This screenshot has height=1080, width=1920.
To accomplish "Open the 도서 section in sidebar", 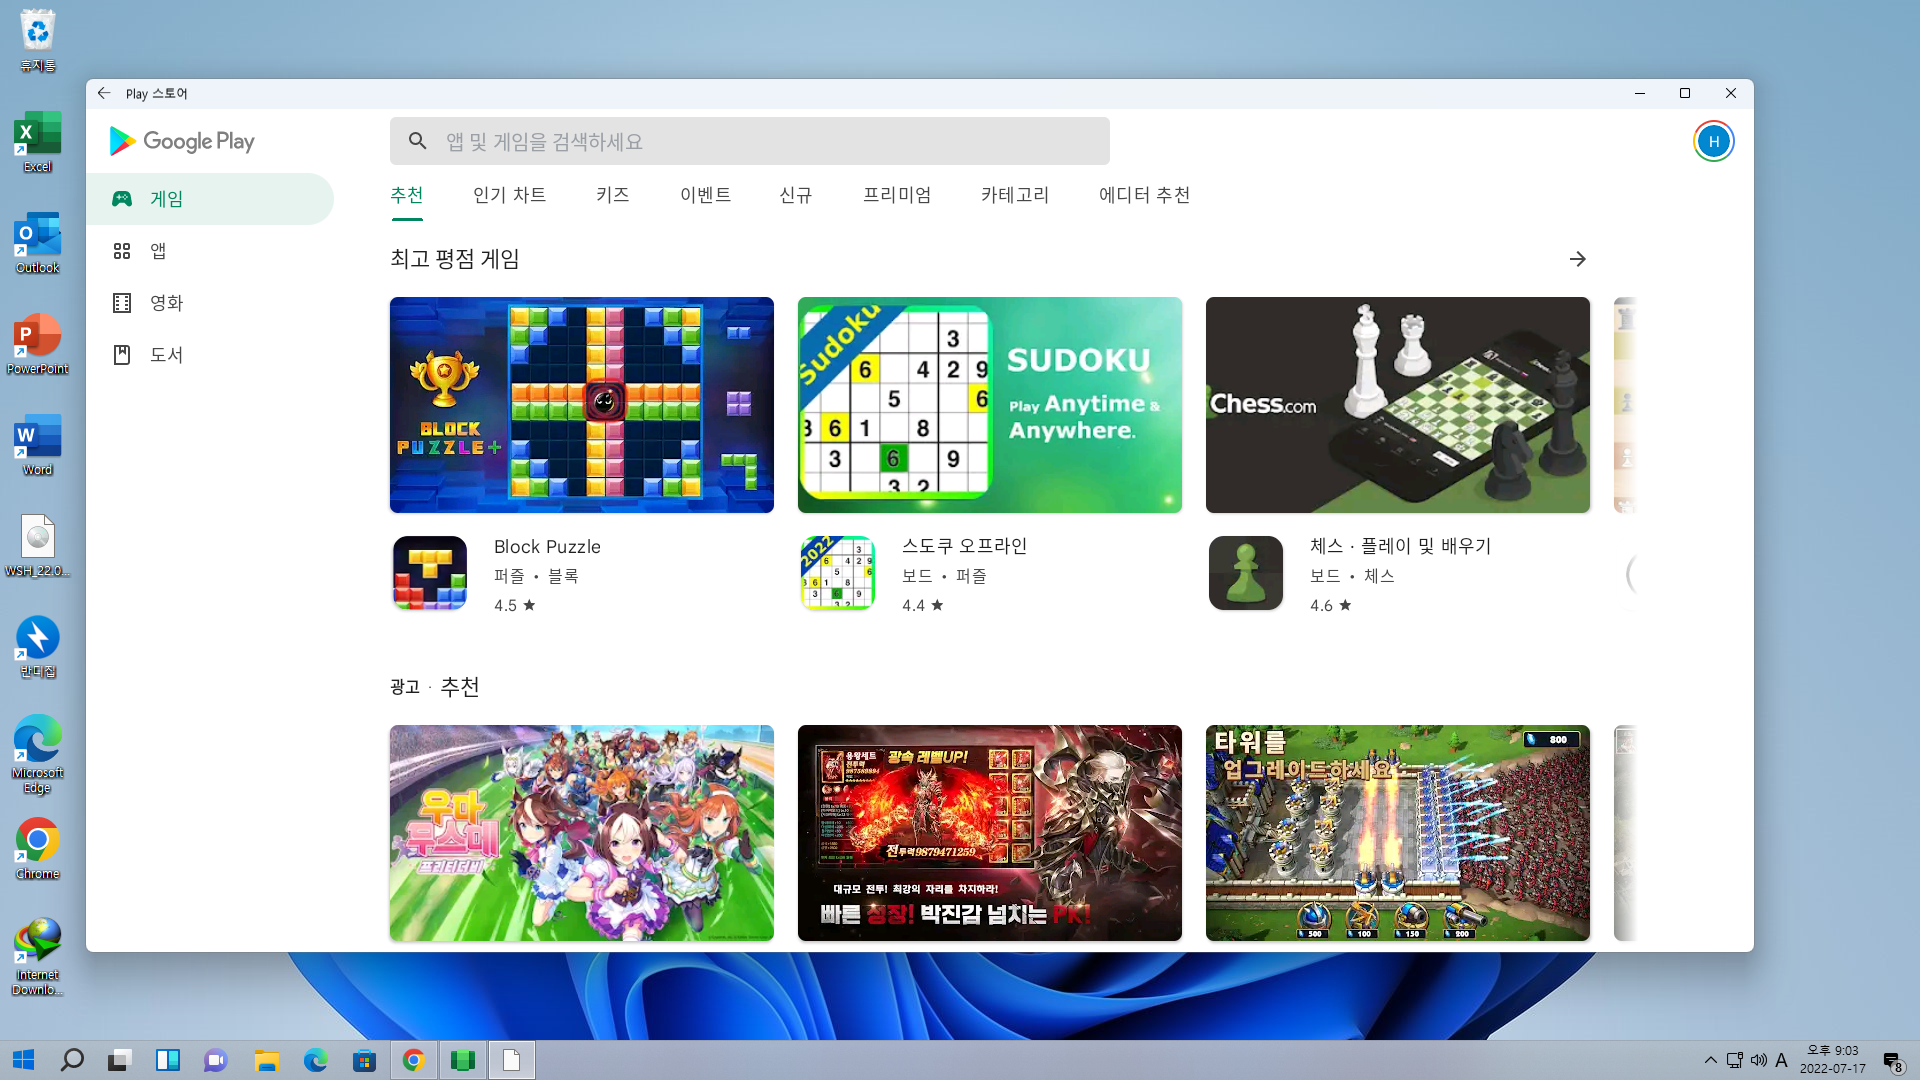I will [210, 355].
